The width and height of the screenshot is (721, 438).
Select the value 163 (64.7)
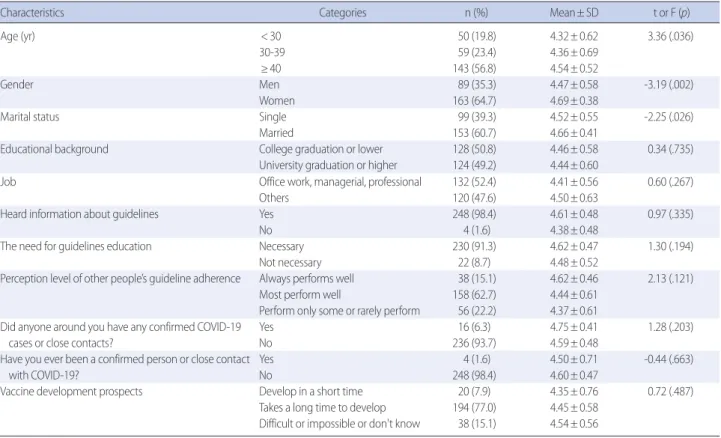tap(475, 101)
